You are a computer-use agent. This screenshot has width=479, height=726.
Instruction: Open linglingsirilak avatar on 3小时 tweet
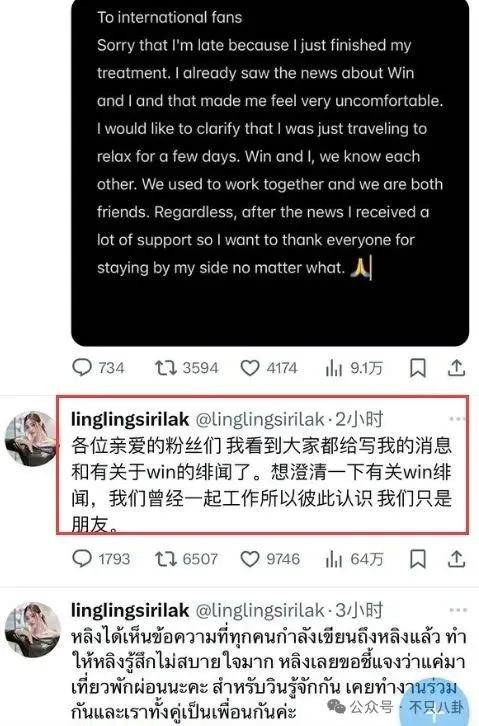click(x=32, y=630)
